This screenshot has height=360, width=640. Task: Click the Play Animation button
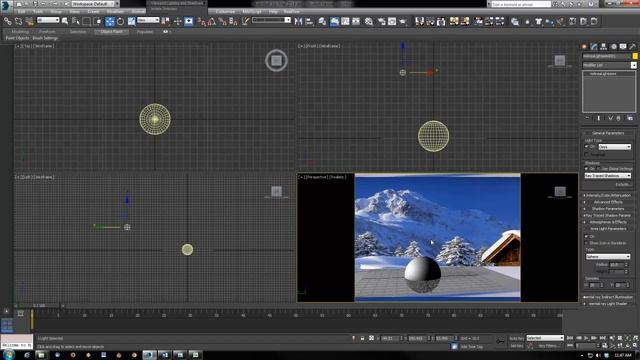click(x=586, y=338)
